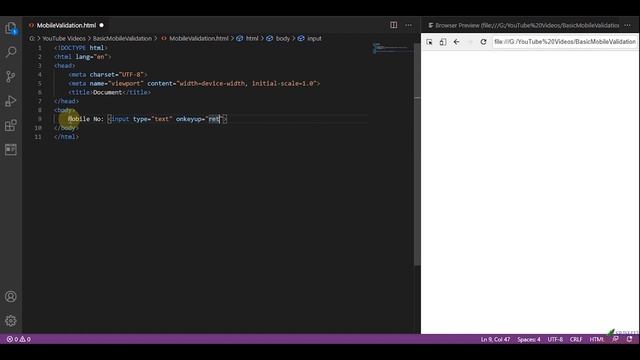Click the unsaved dot on MobileValidation.html tab
640x360 pixels.
pos(102,25)
